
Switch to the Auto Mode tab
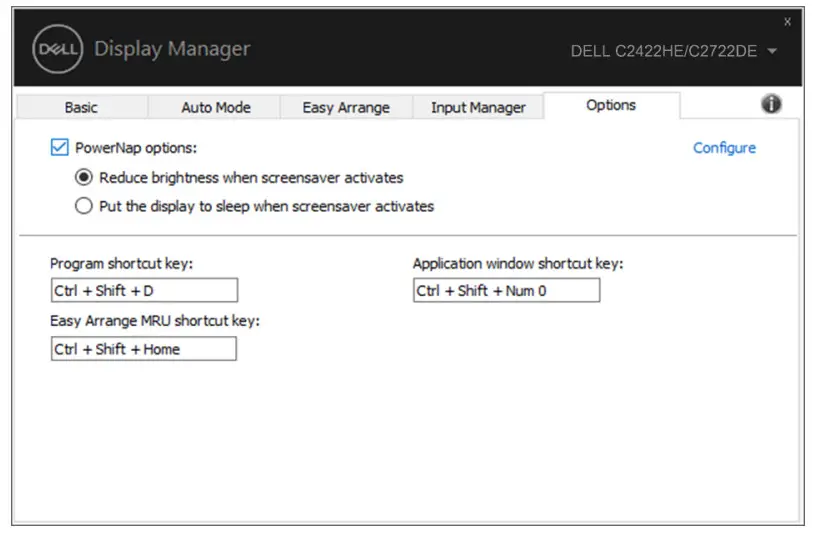[x=216, y=107]
